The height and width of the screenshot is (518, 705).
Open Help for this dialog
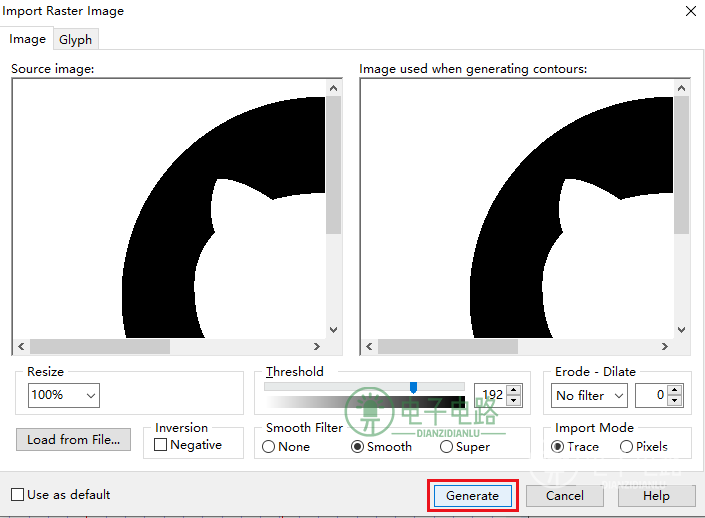point(656,496)
